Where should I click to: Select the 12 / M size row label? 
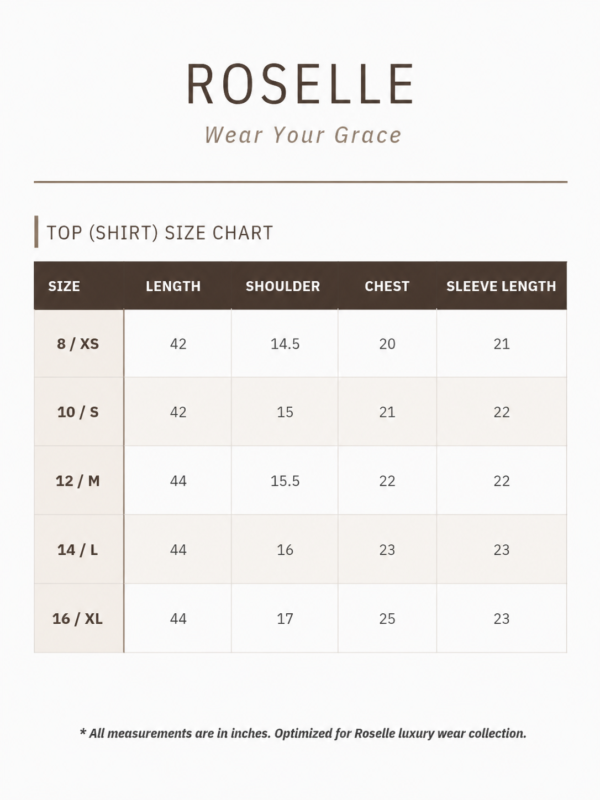[x=78, y=481]
